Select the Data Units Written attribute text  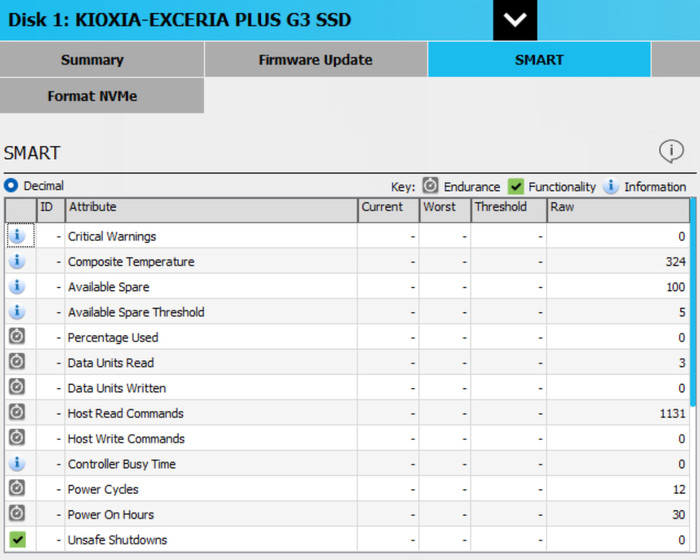(117, 388)
